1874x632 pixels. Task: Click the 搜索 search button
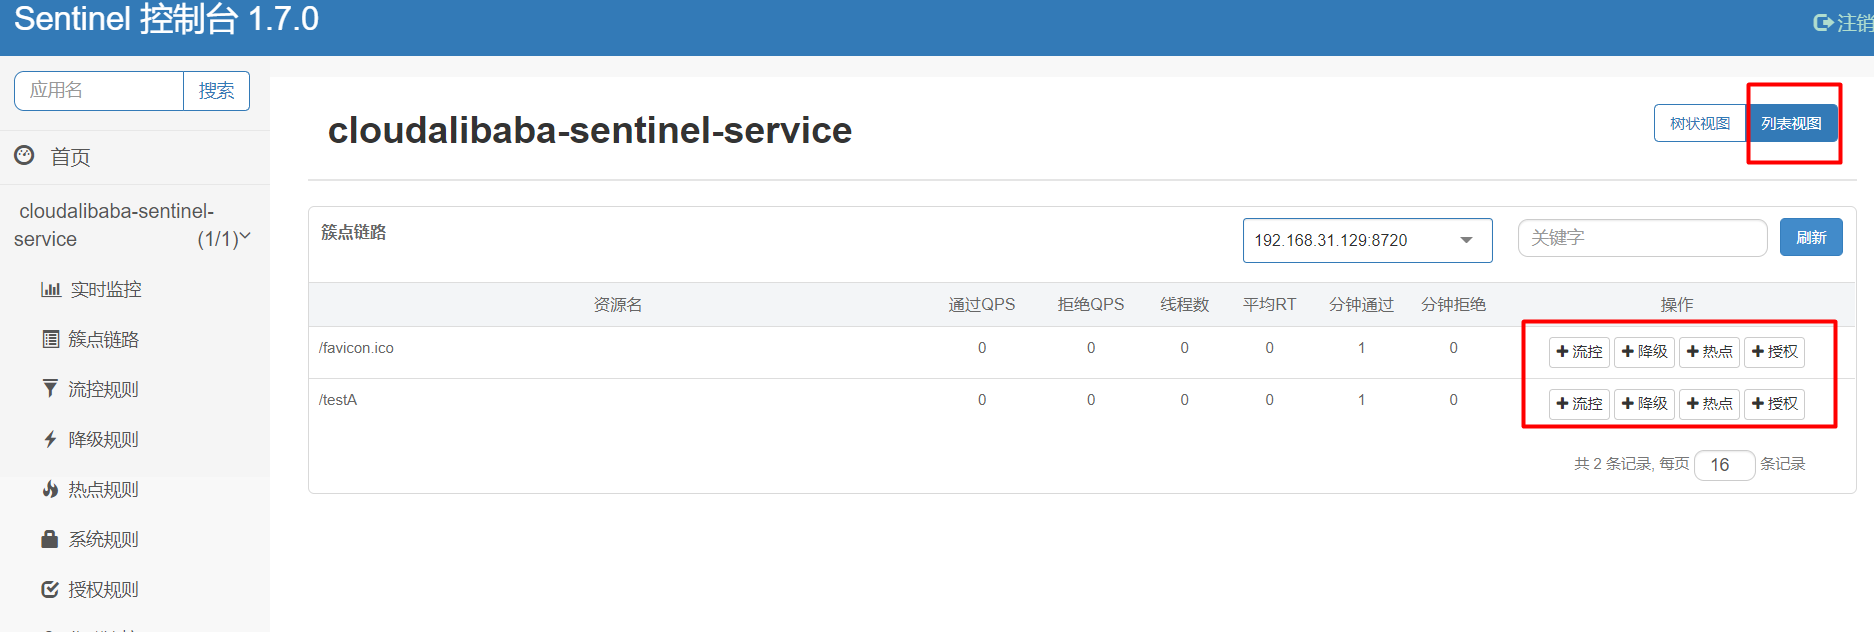[216, 91]
